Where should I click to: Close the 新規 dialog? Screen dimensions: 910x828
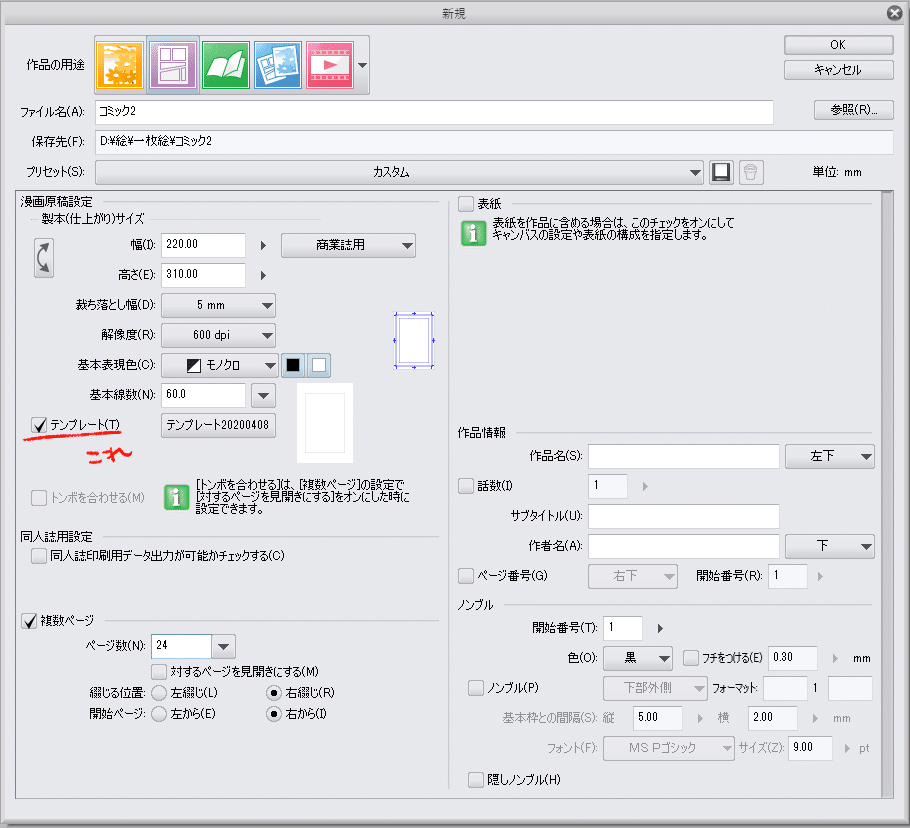[895, 13]
